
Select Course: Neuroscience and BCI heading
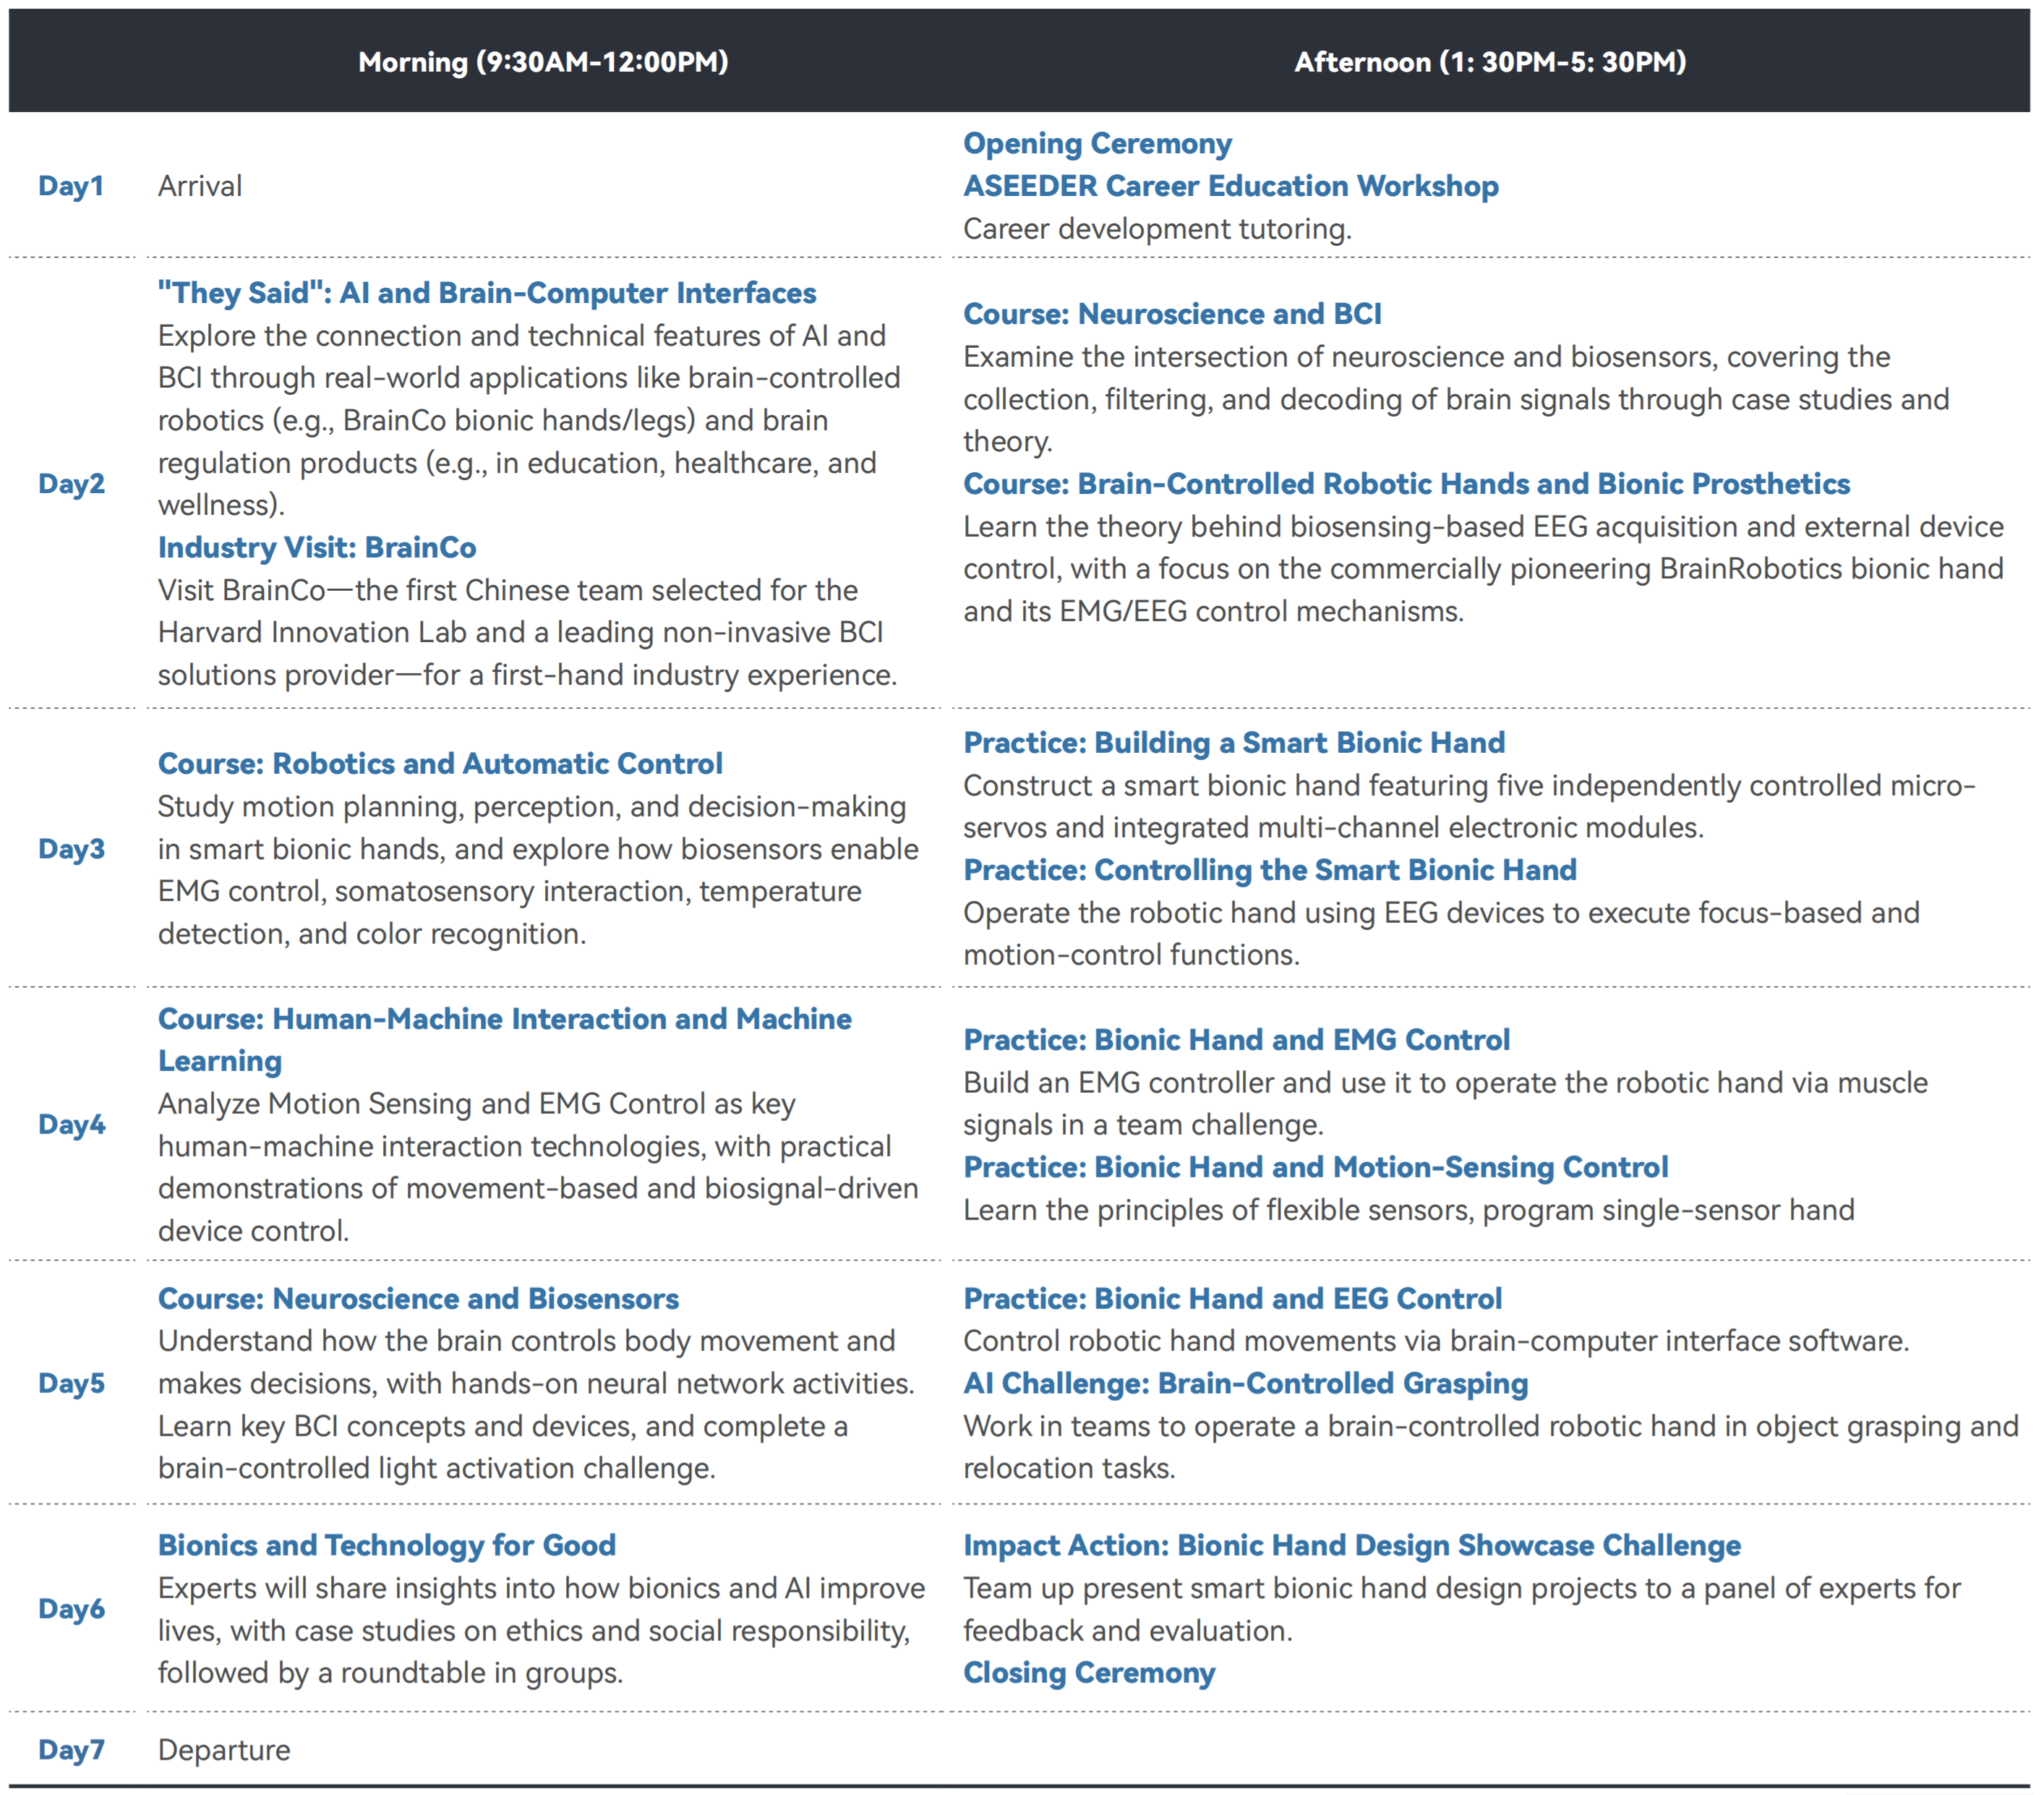click(1171, 314)
